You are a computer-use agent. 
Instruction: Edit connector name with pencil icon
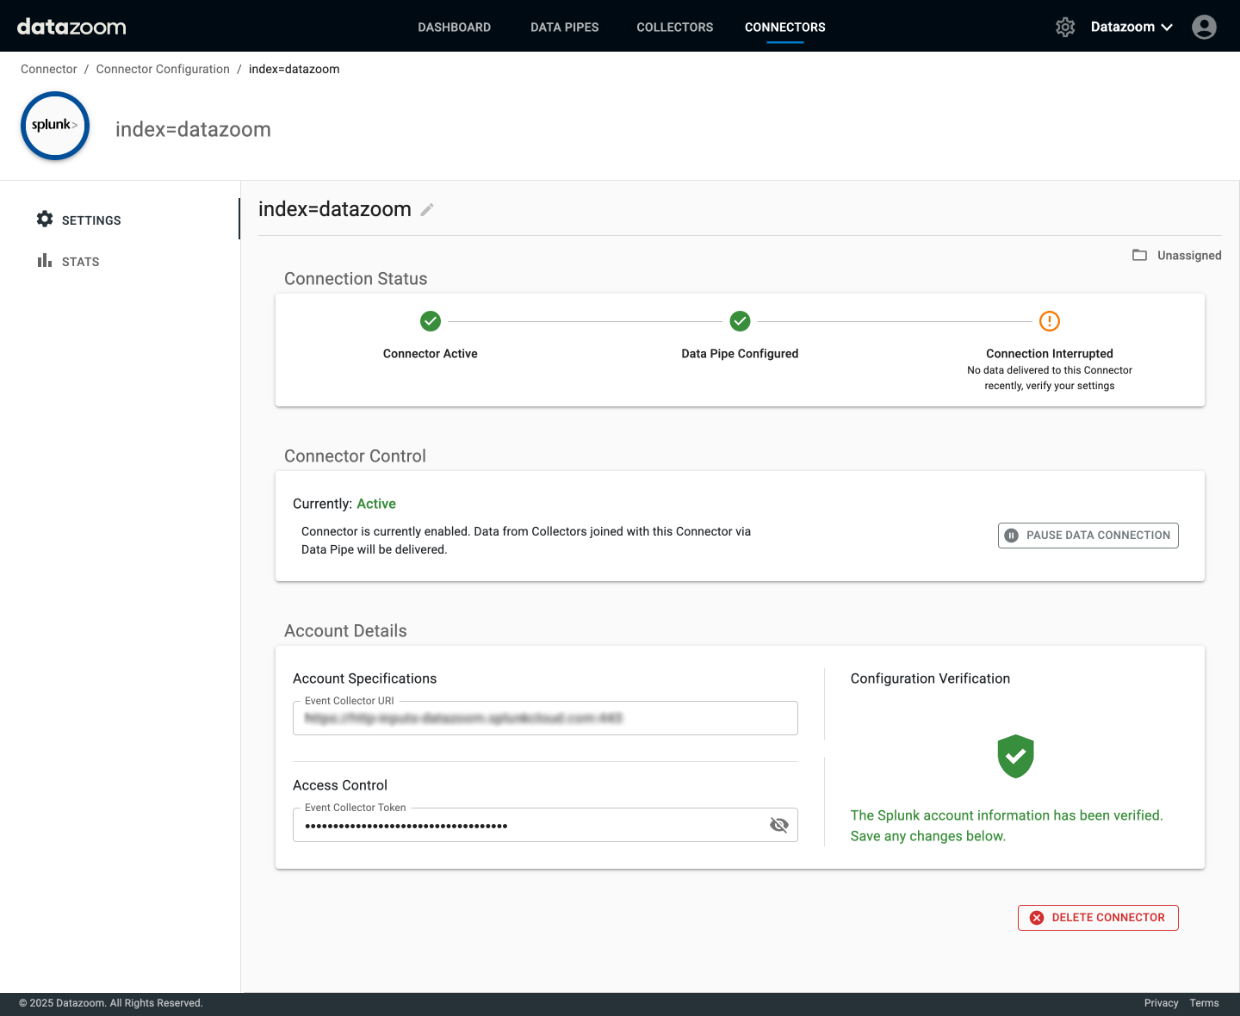point(427,210)
